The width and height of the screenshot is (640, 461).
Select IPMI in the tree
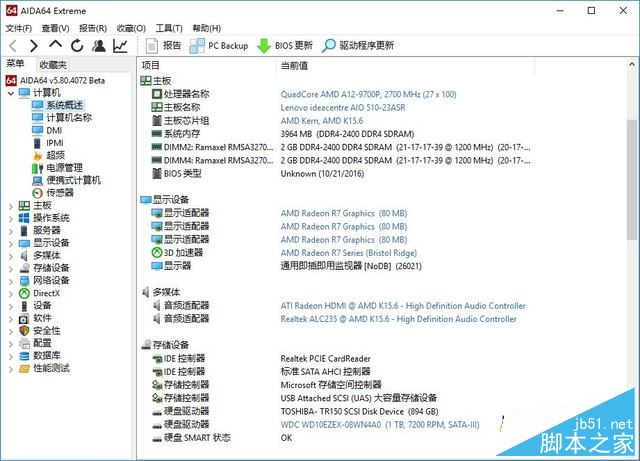coord(55,143)
